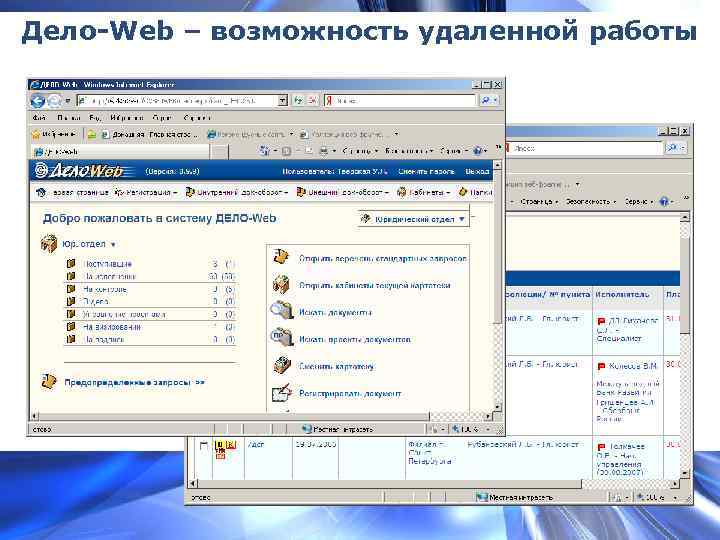Open the address bar history dropdown arrow
This screenshot has width=720, height=540.
click(283, 100)
